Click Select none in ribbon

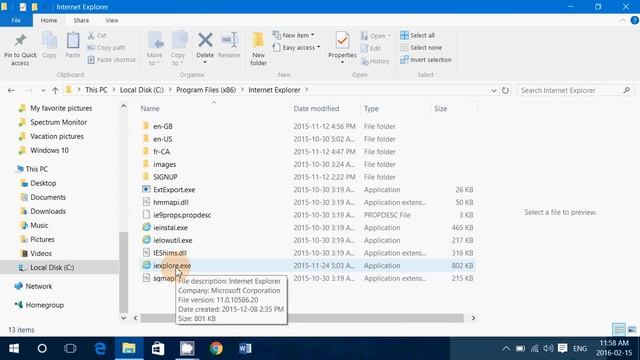tap(420, 48)
